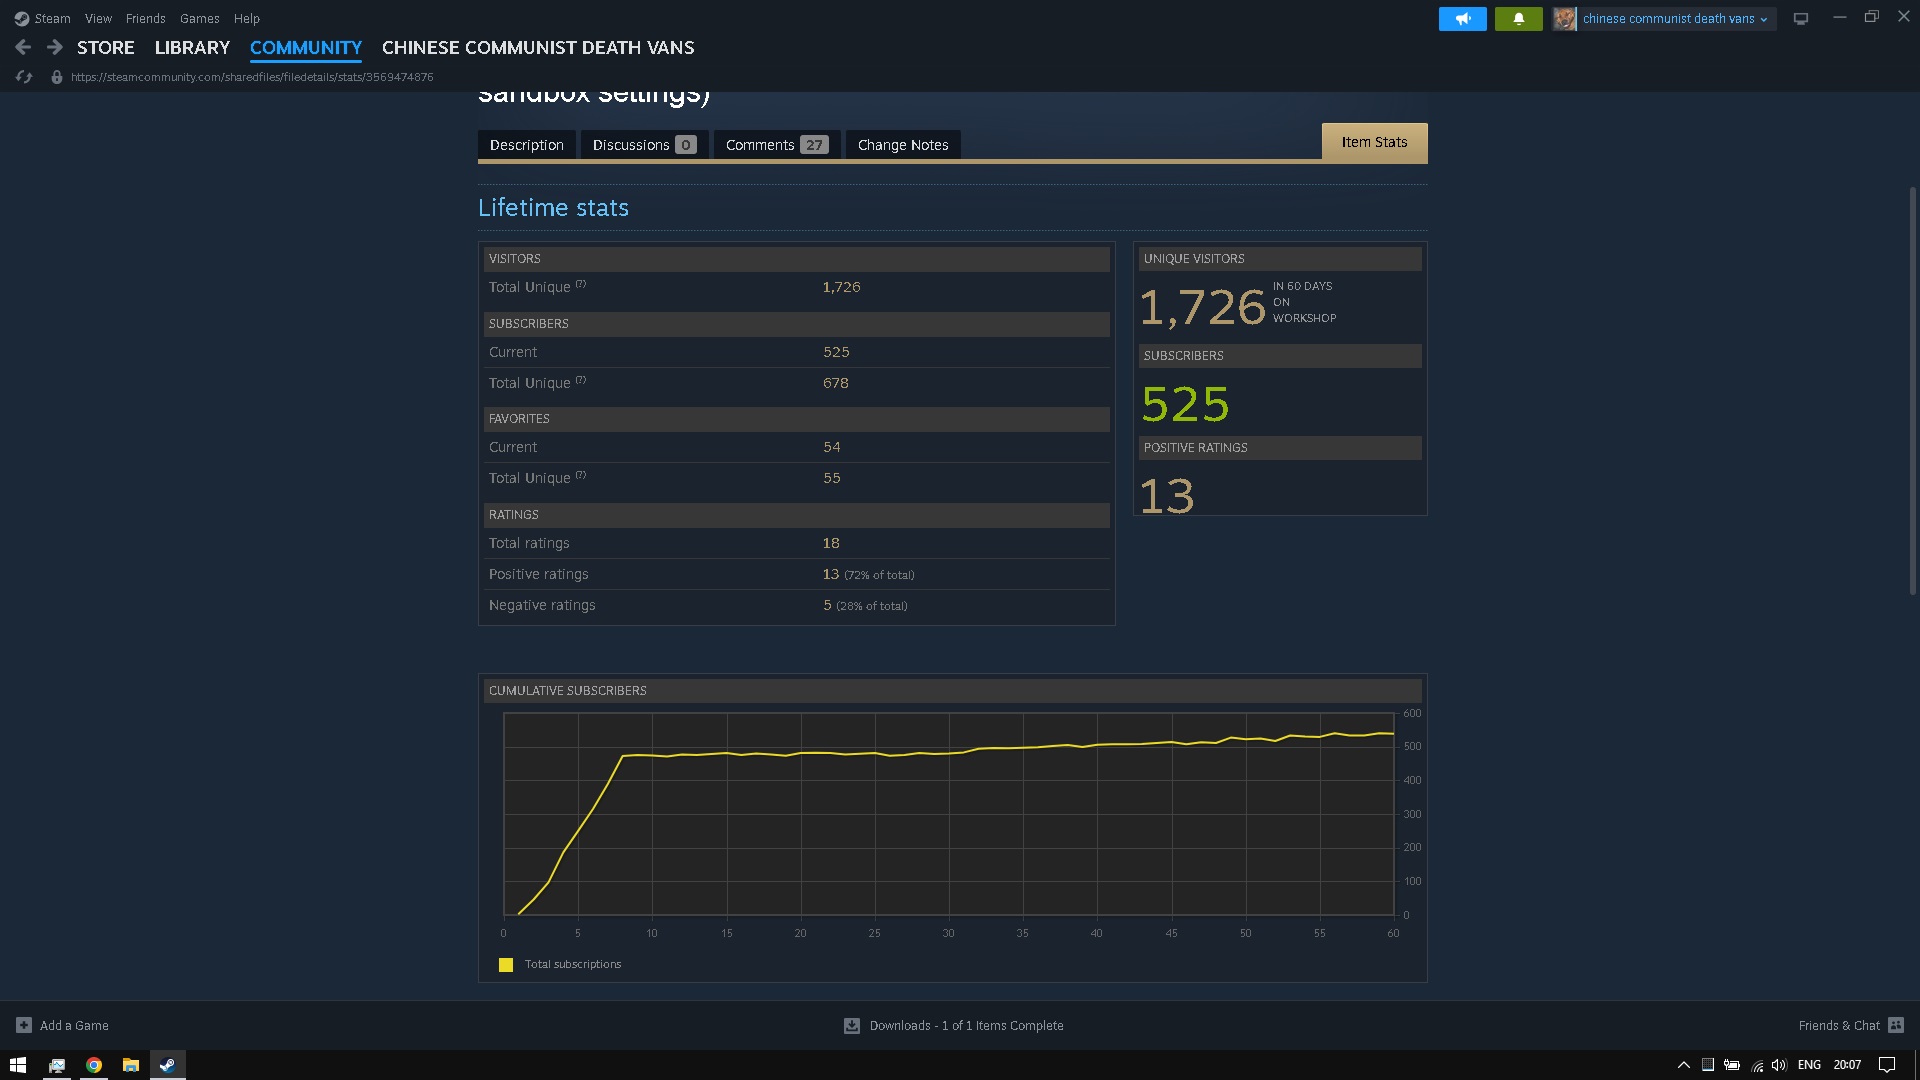1920x1080 pixels.
Task: Click the Item Stats button
Action: (x=1374, y=142)
